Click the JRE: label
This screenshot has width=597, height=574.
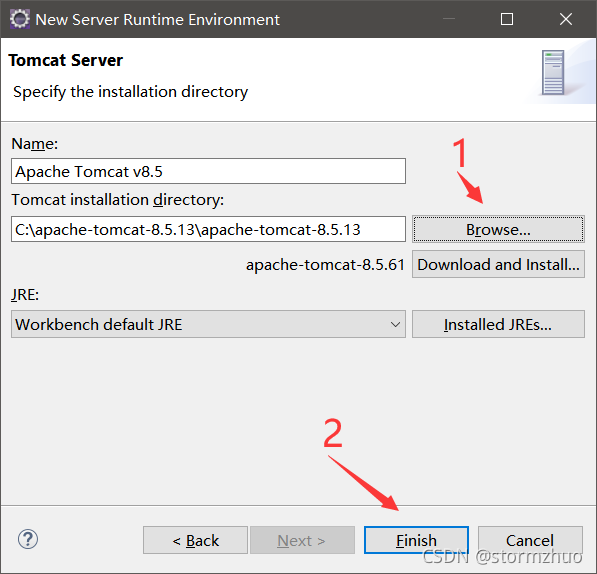pos(25,295)
